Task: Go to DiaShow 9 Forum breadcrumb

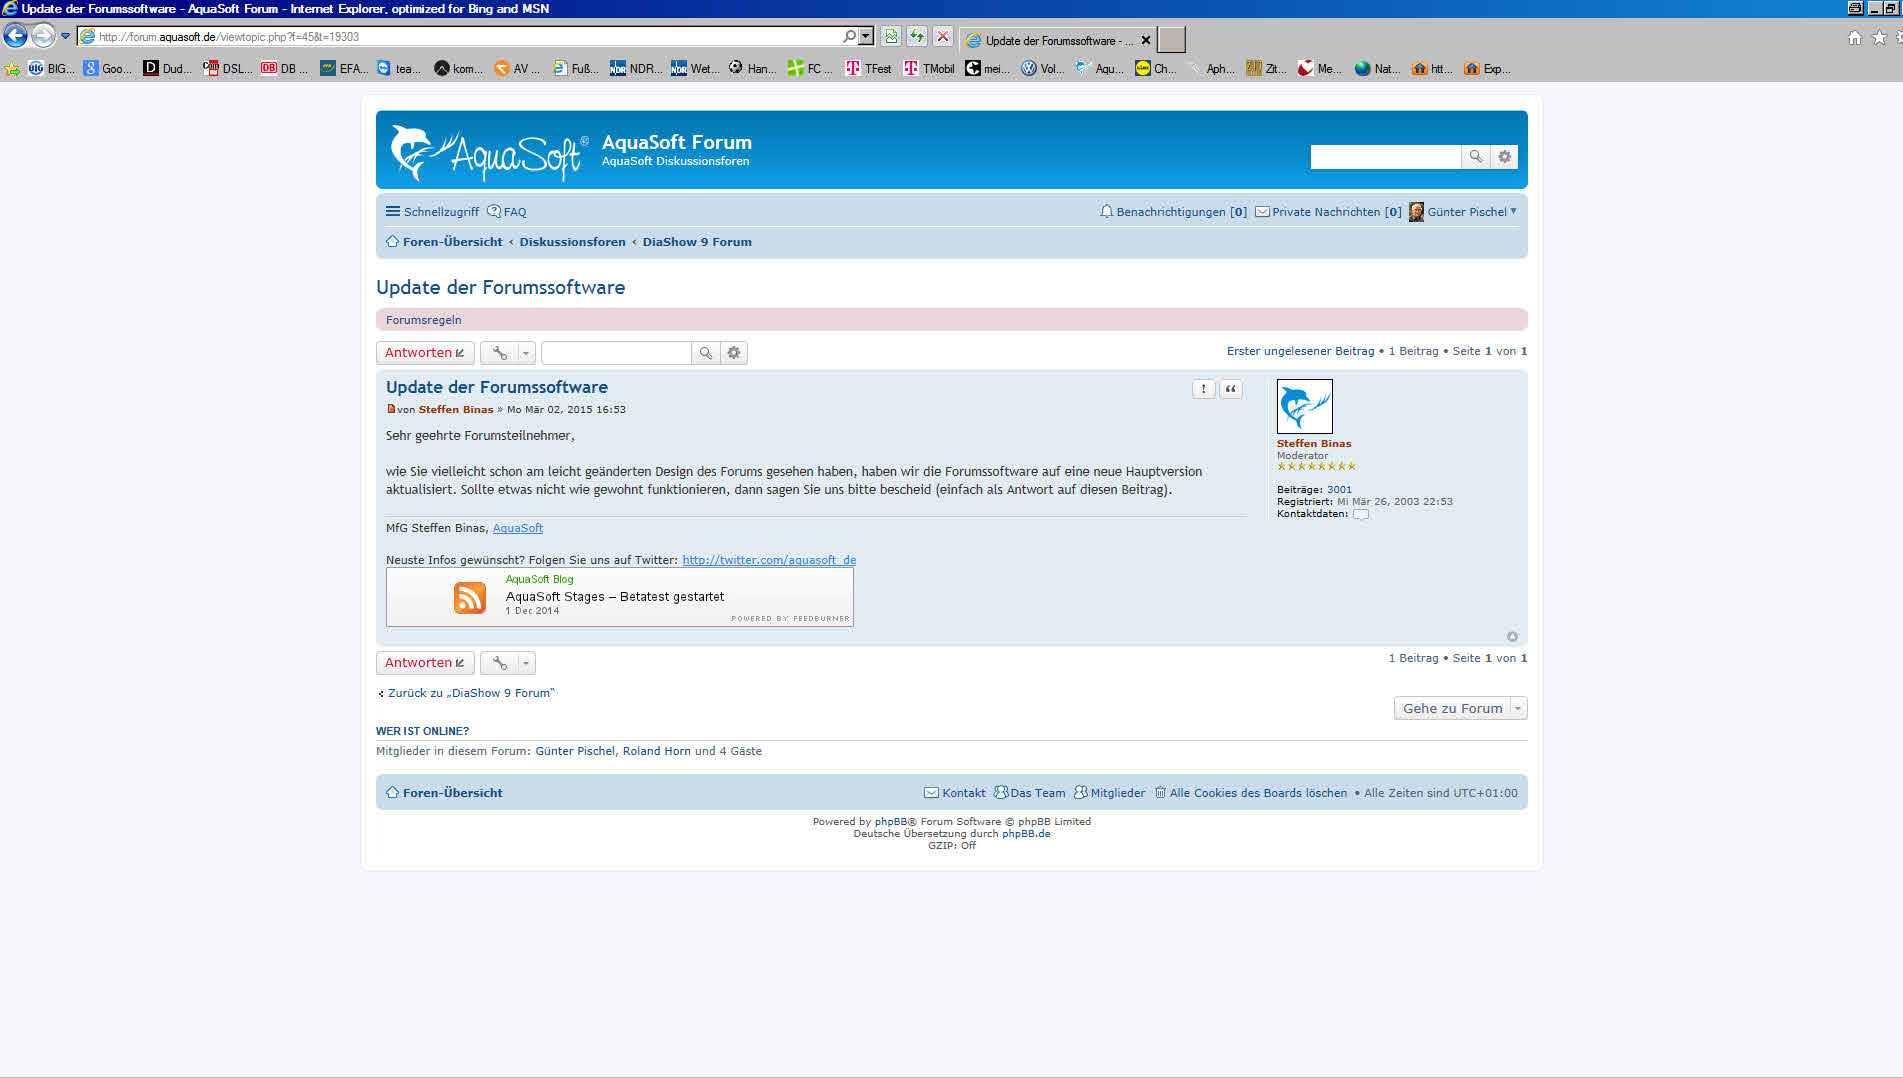Action: coord(696,242)
